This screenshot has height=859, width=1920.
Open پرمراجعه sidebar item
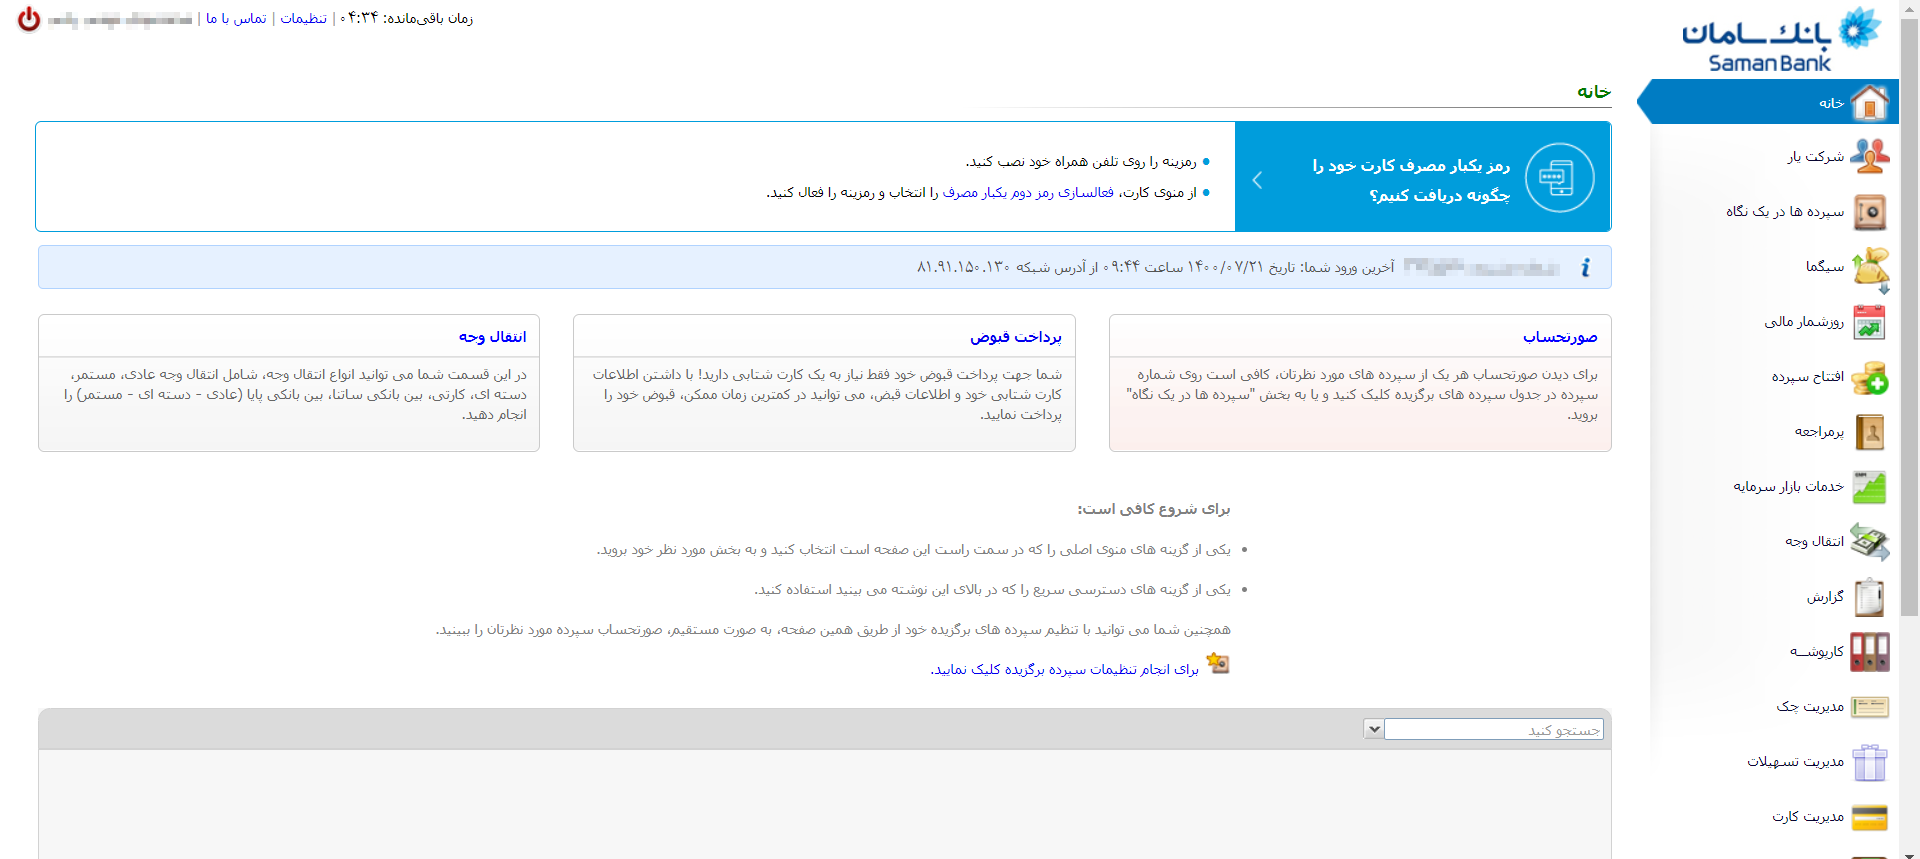tap(1819, 432)
